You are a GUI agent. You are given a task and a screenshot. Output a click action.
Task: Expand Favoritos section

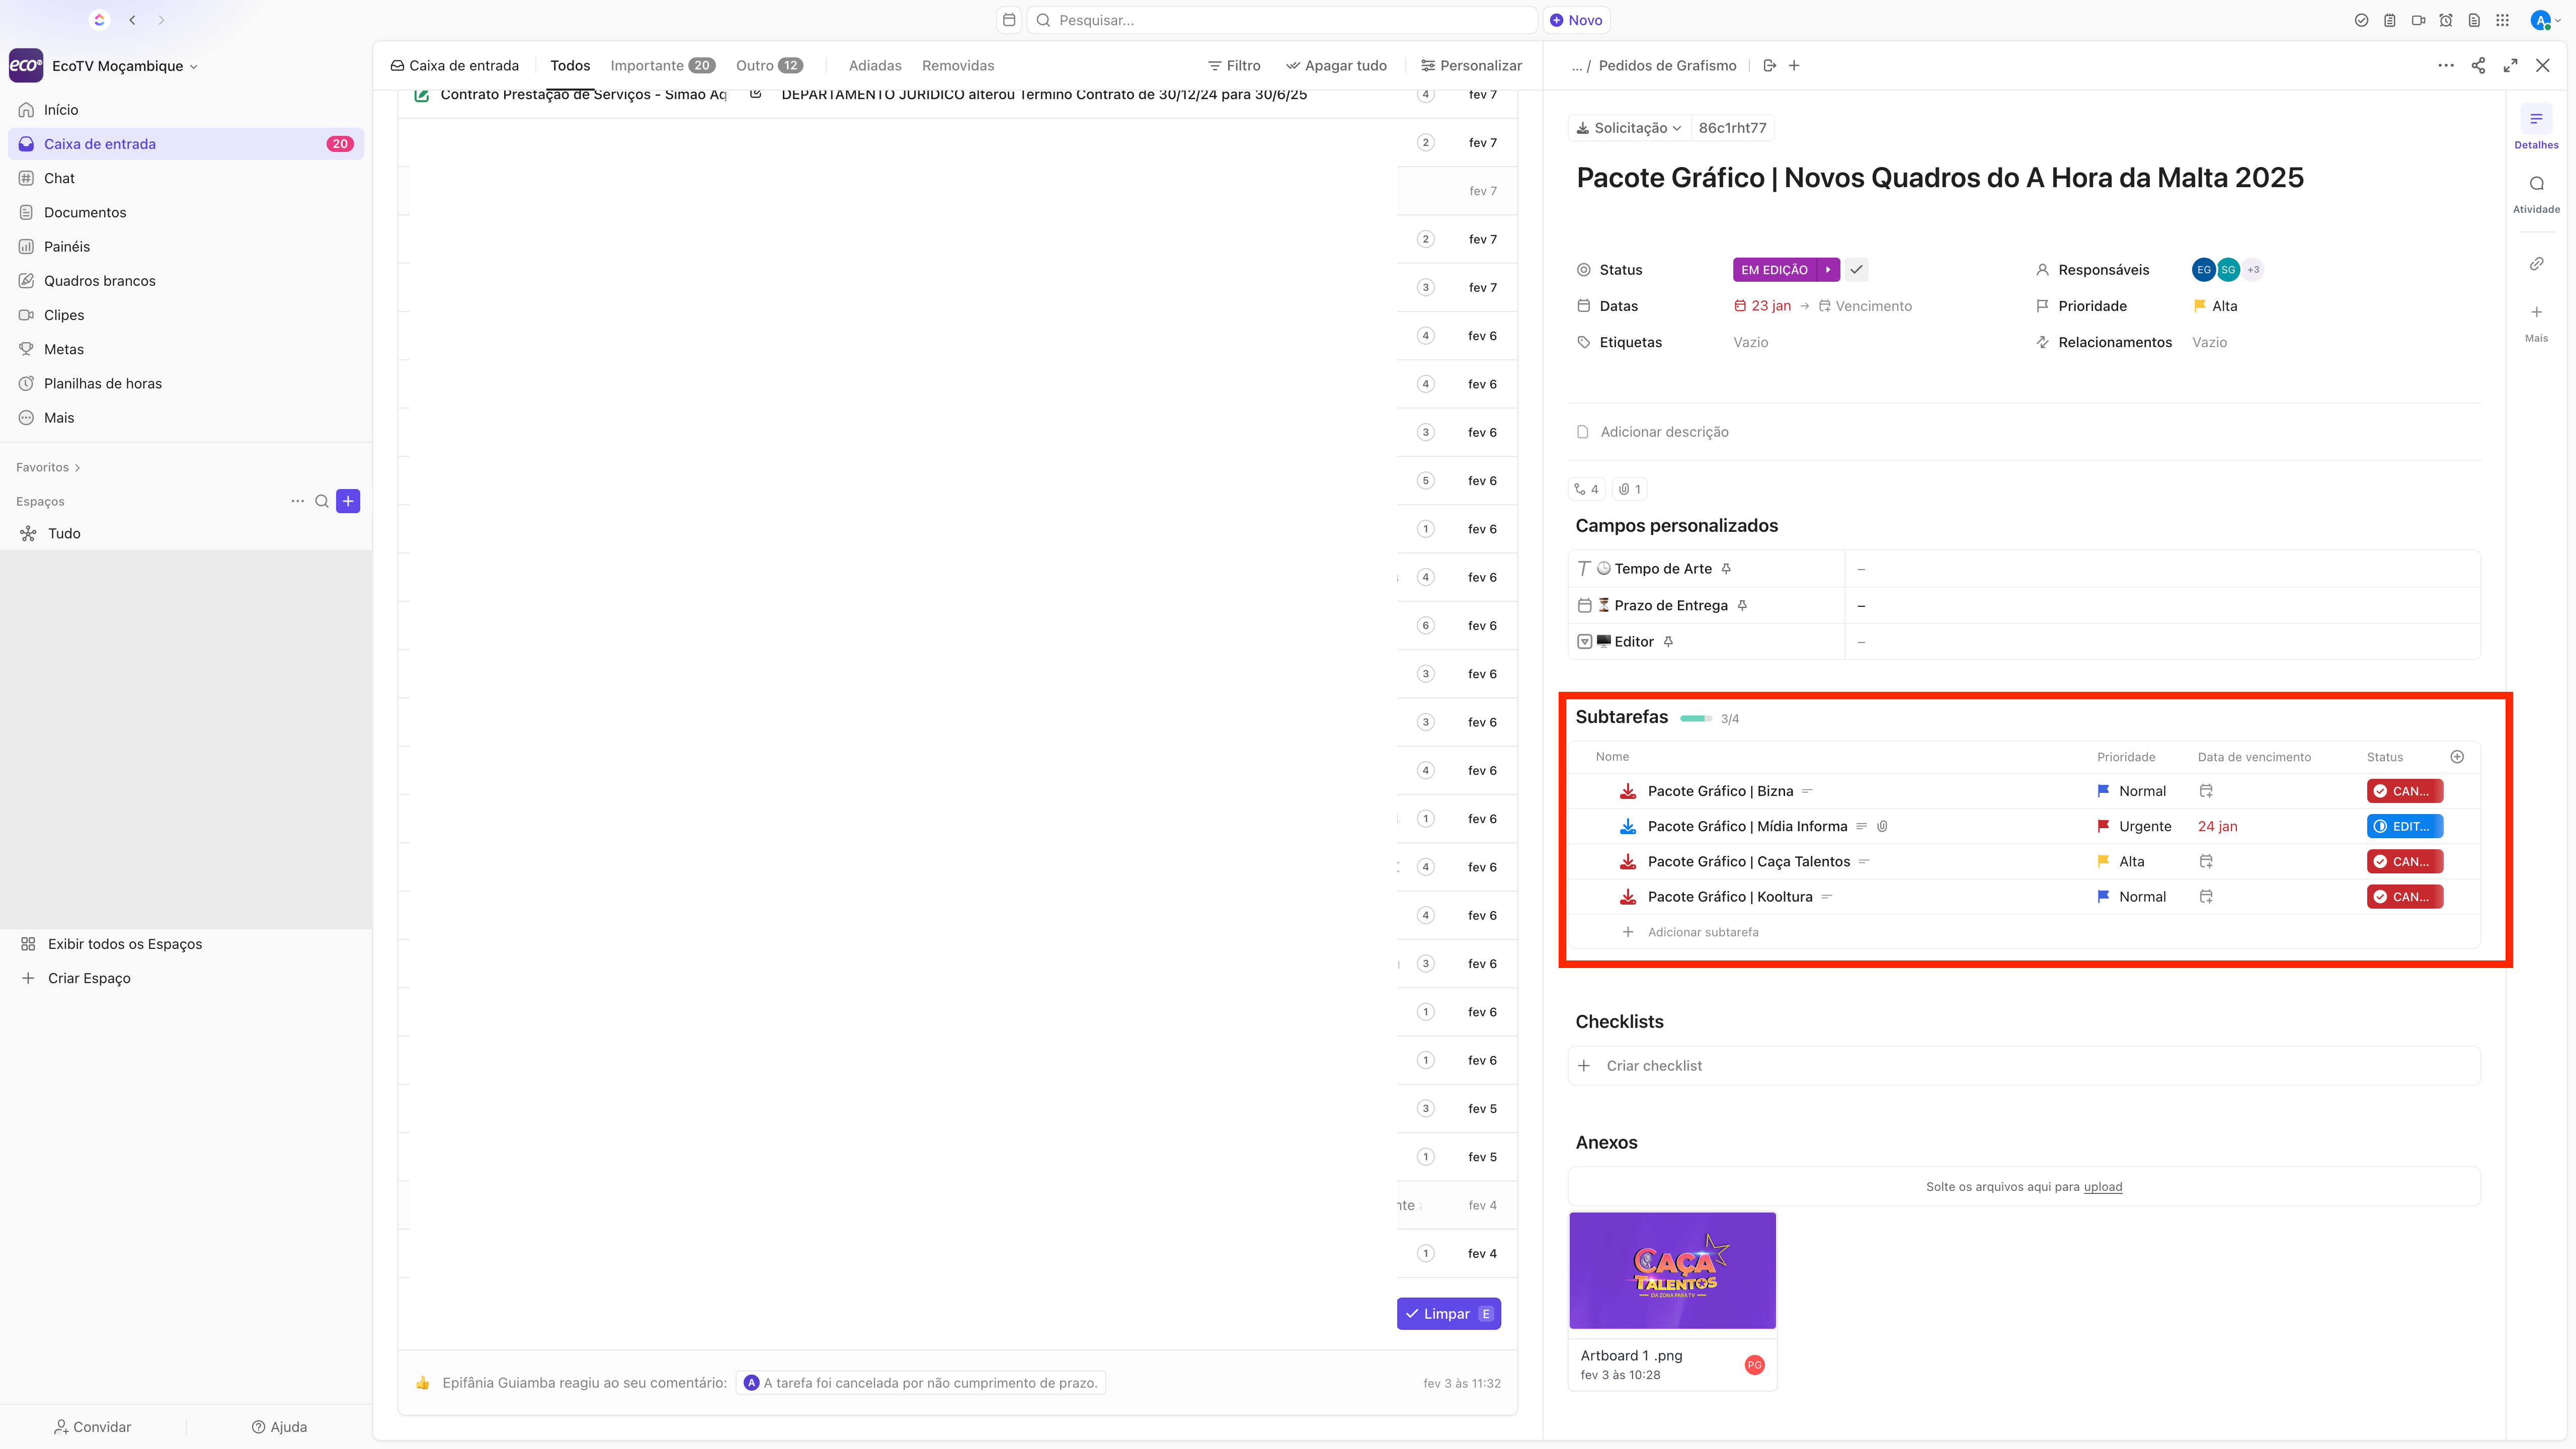tap(48, 467)
